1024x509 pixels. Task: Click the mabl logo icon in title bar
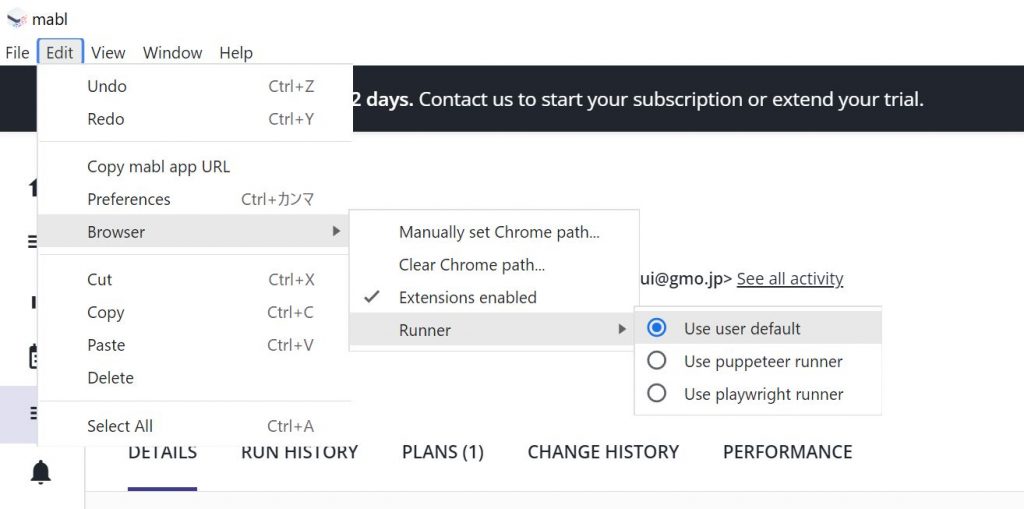16,19
